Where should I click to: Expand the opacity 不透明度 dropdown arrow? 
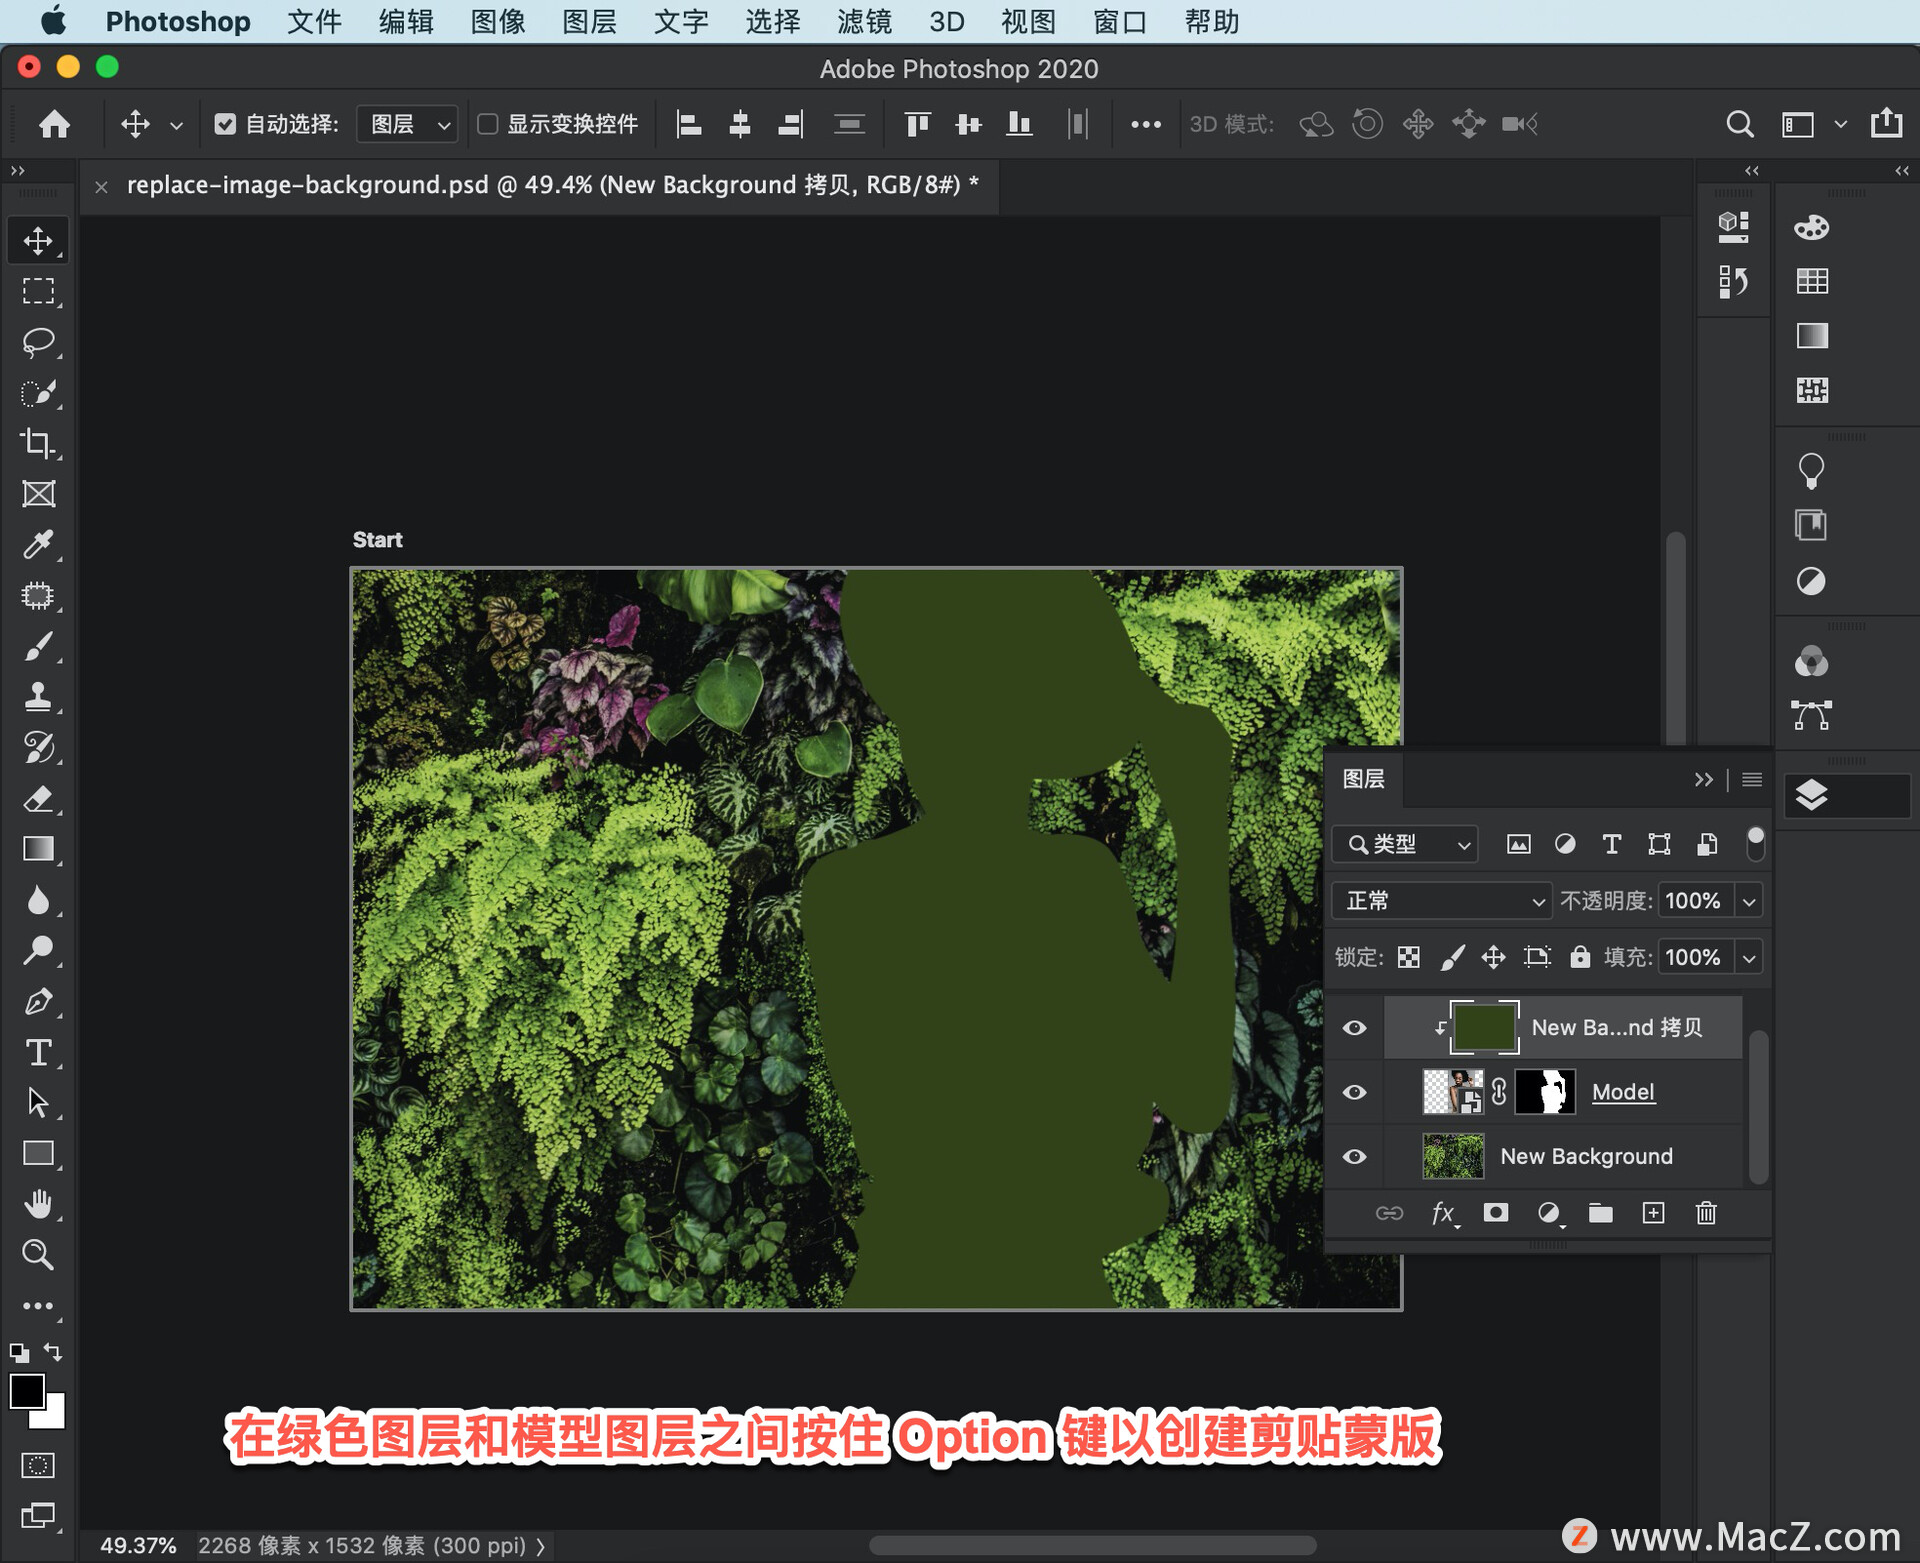(1749, 901)
